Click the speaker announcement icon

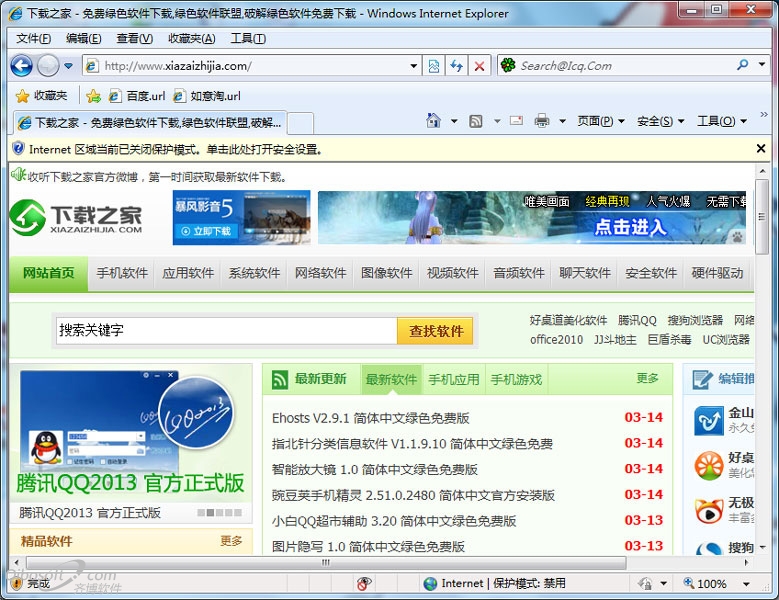18,174
